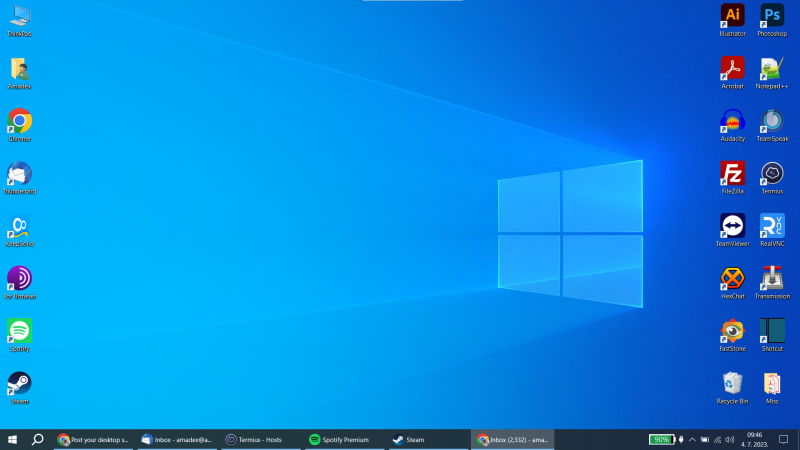The height and width of the screenshot is (450, 800).
Task: Open the Recycle Bin
Action: point(732,383)
